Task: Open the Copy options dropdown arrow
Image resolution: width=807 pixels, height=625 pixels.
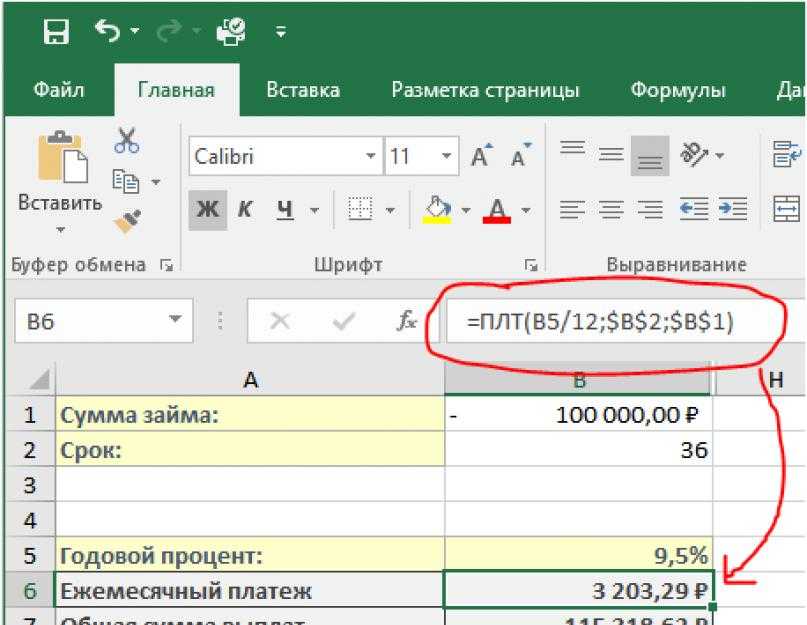Action: (x=156, y=182)
